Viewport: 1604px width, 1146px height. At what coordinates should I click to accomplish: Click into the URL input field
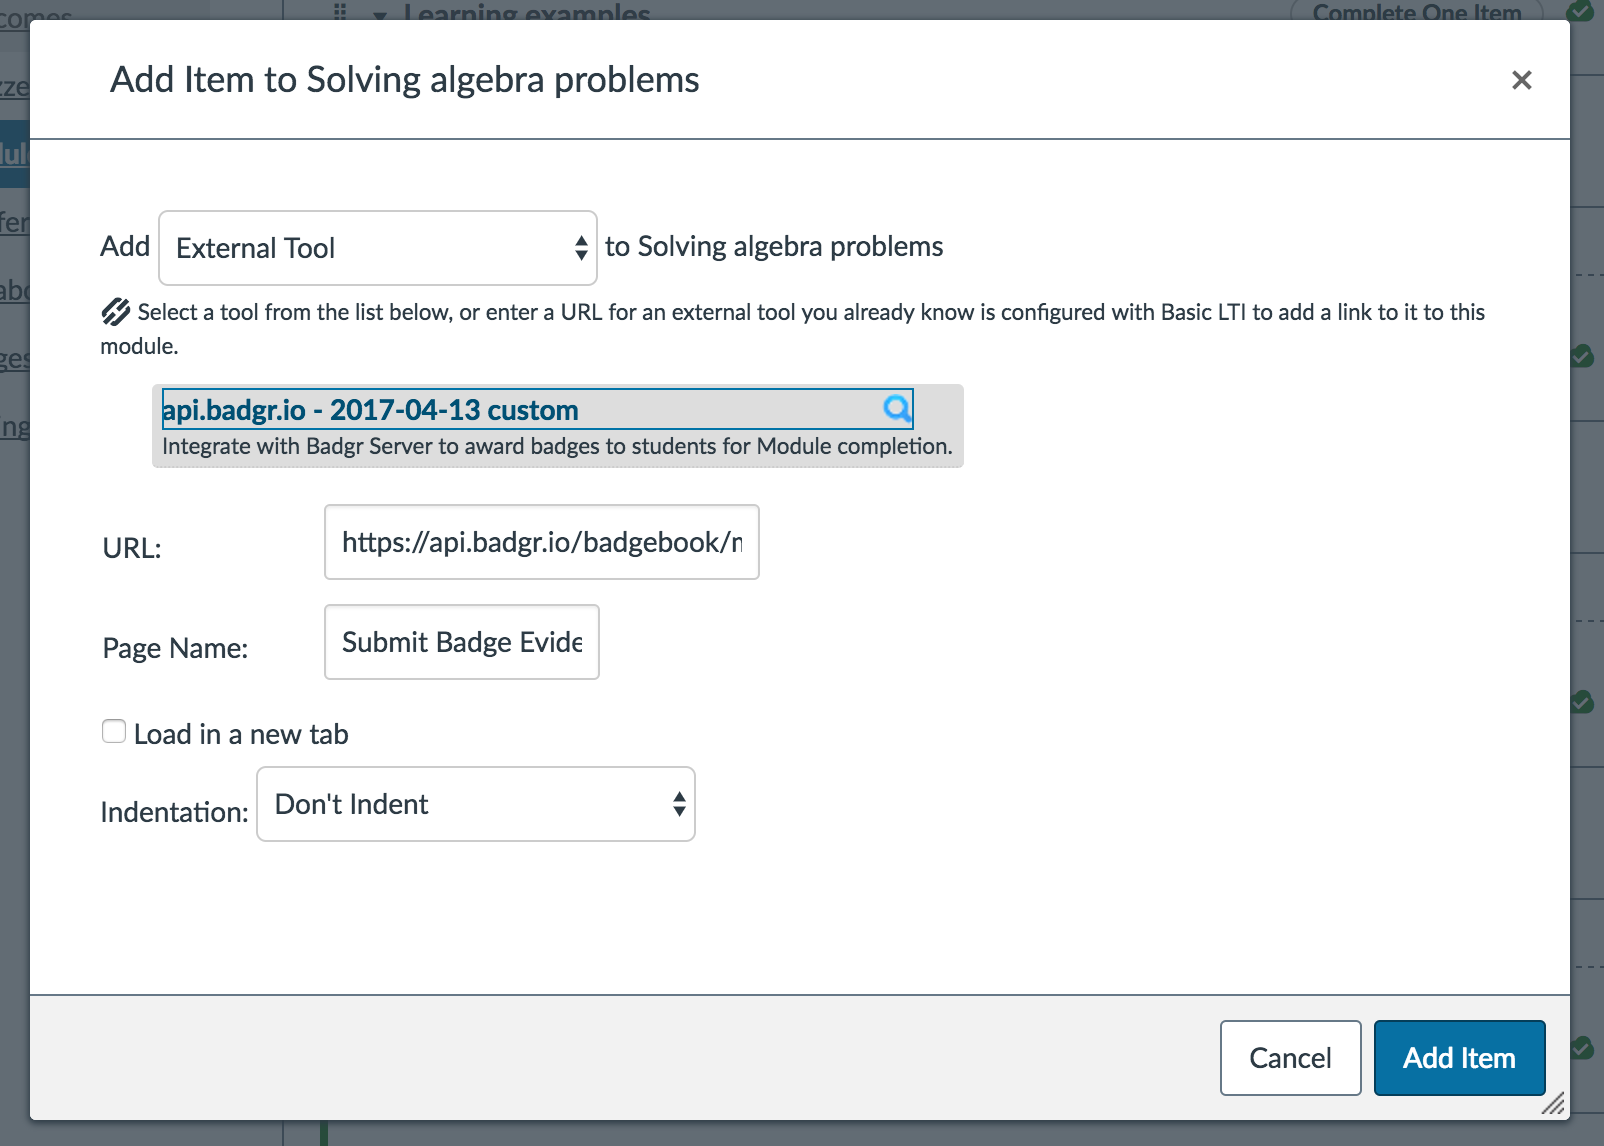pyautogui.click(x=541, y=542)
